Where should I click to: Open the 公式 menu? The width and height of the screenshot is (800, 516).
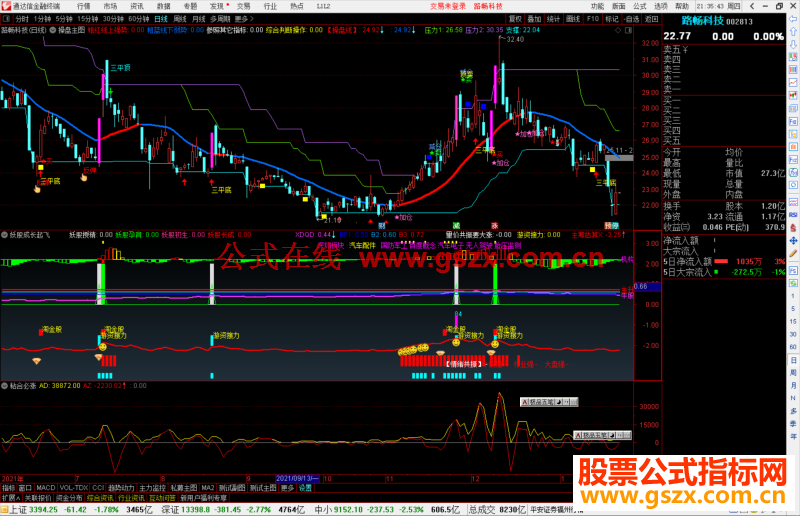click(640, 6)
